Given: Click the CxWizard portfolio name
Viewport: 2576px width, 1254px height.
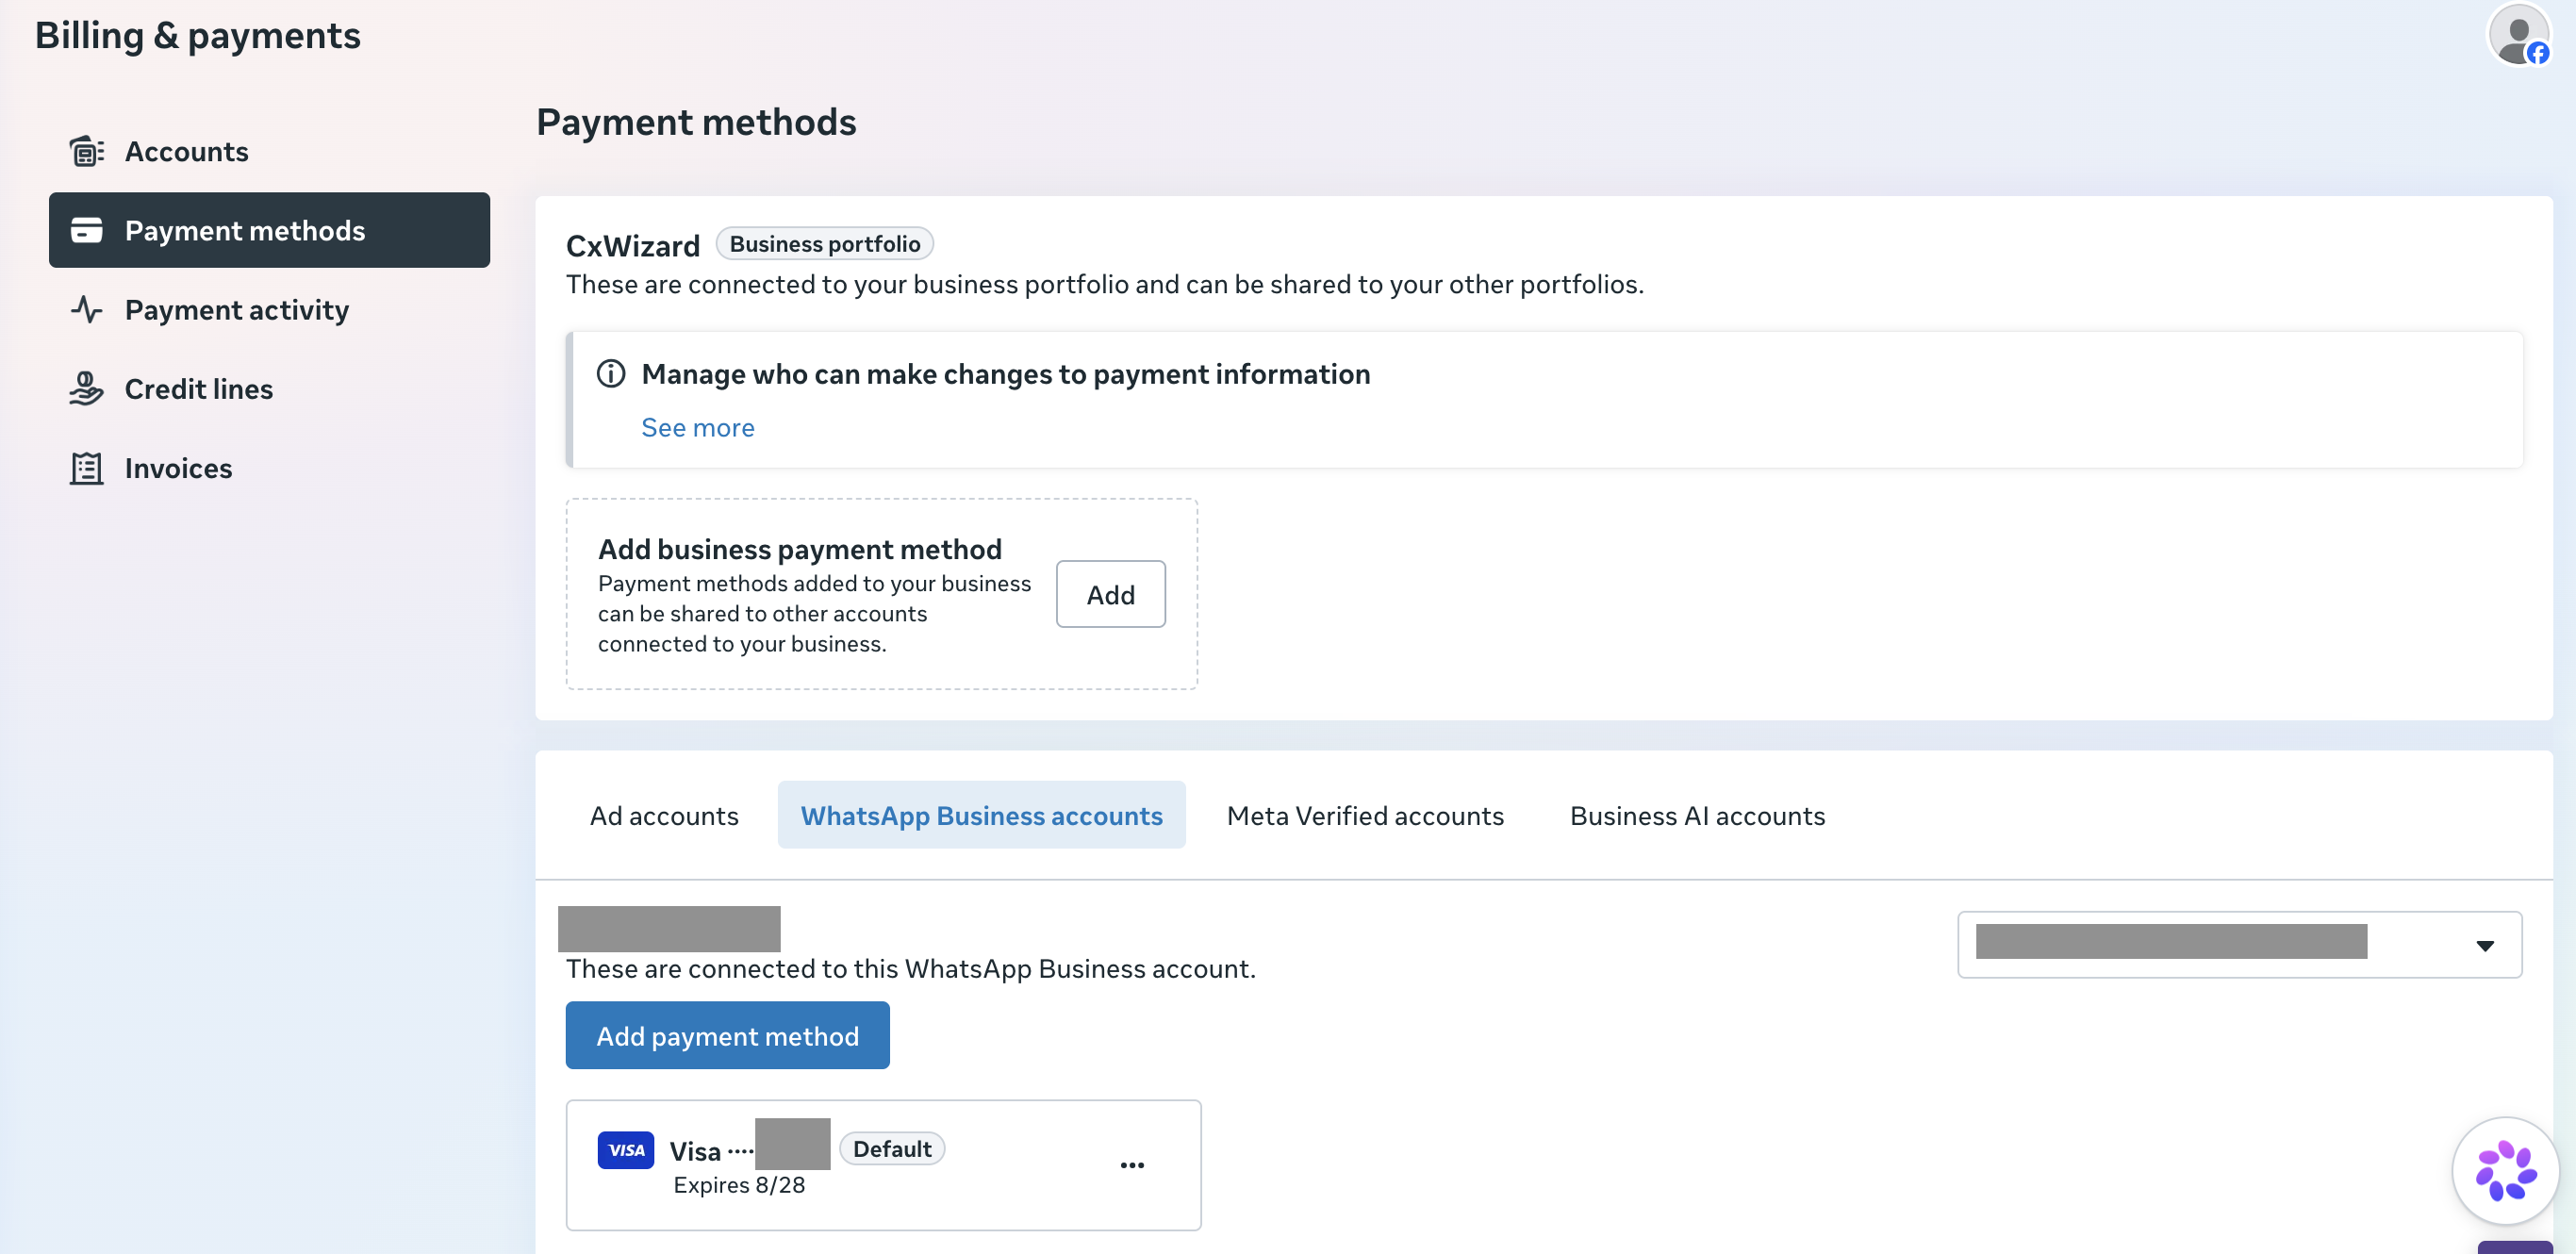Looking at the screenshot, I should click(633, 246).
